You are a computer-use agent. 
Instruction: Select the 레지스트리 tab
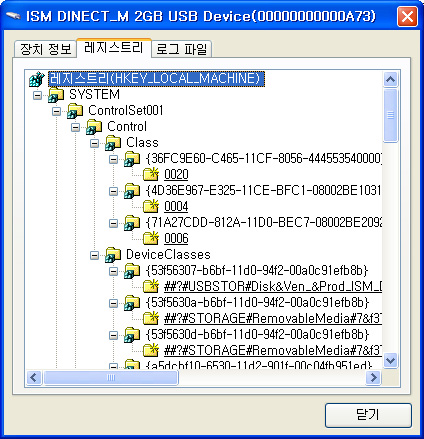click(x=114, y=48)
